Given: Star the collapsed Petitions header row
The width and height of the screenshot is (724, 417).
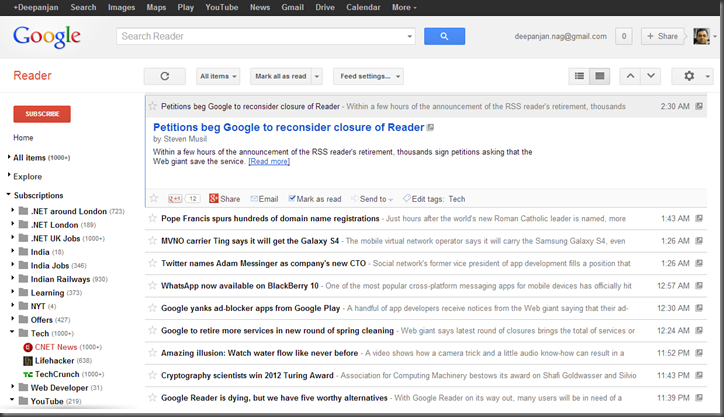Looking at the screenshot, I should pyautogui.click(x=152, y=106).
